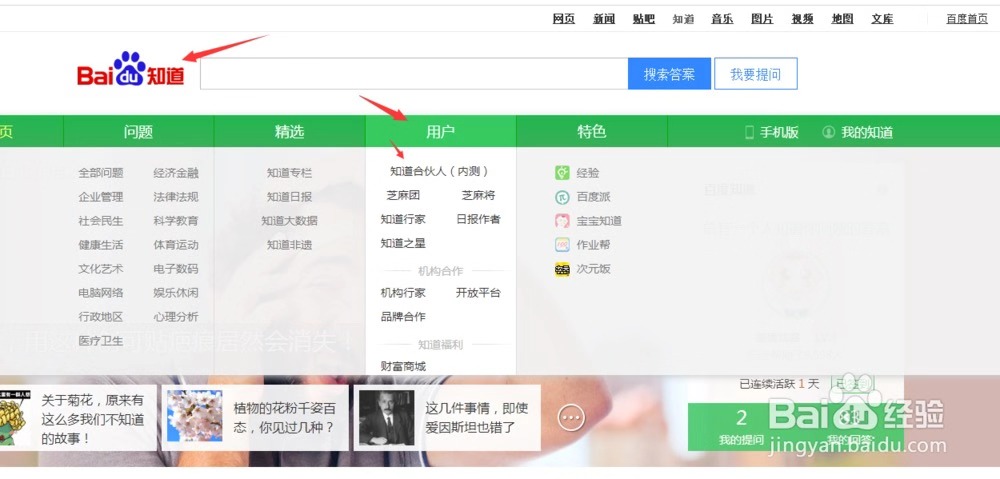The image size is (1000, 479).
Task: Open the 品牌合作 link
Action: pos(403,317)
